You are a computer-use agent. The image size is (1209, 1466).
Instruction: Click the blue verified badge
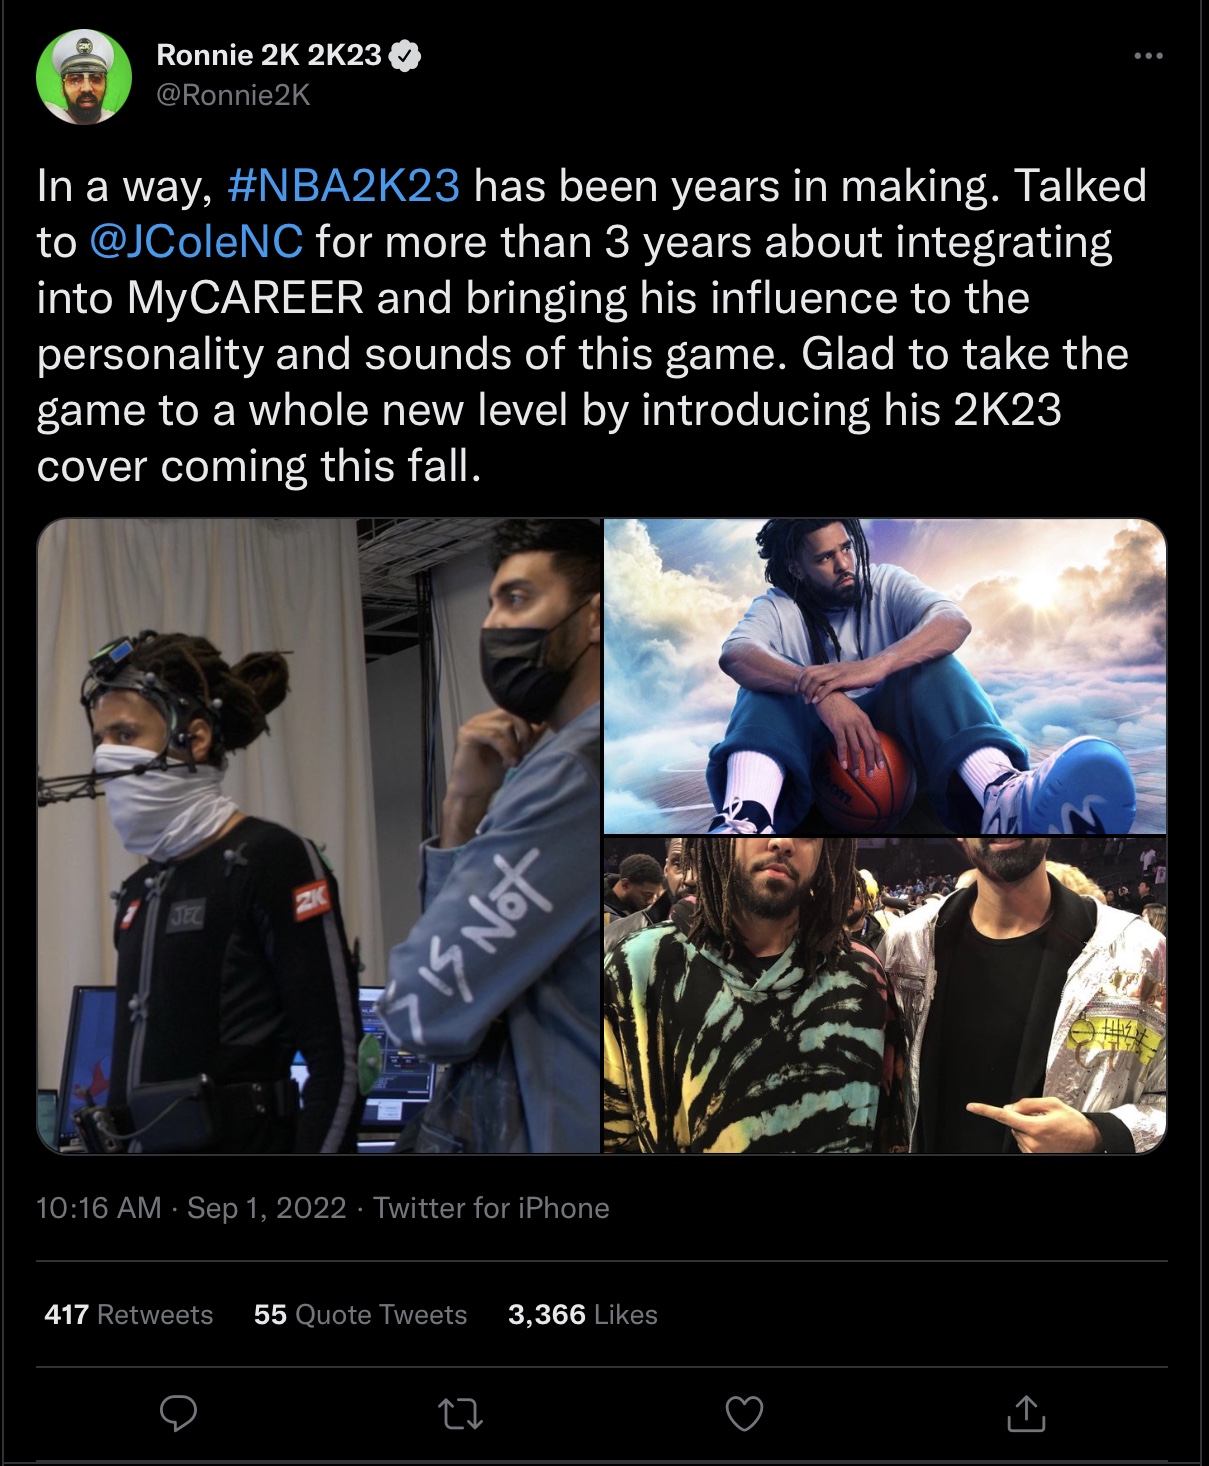(404, 56)
